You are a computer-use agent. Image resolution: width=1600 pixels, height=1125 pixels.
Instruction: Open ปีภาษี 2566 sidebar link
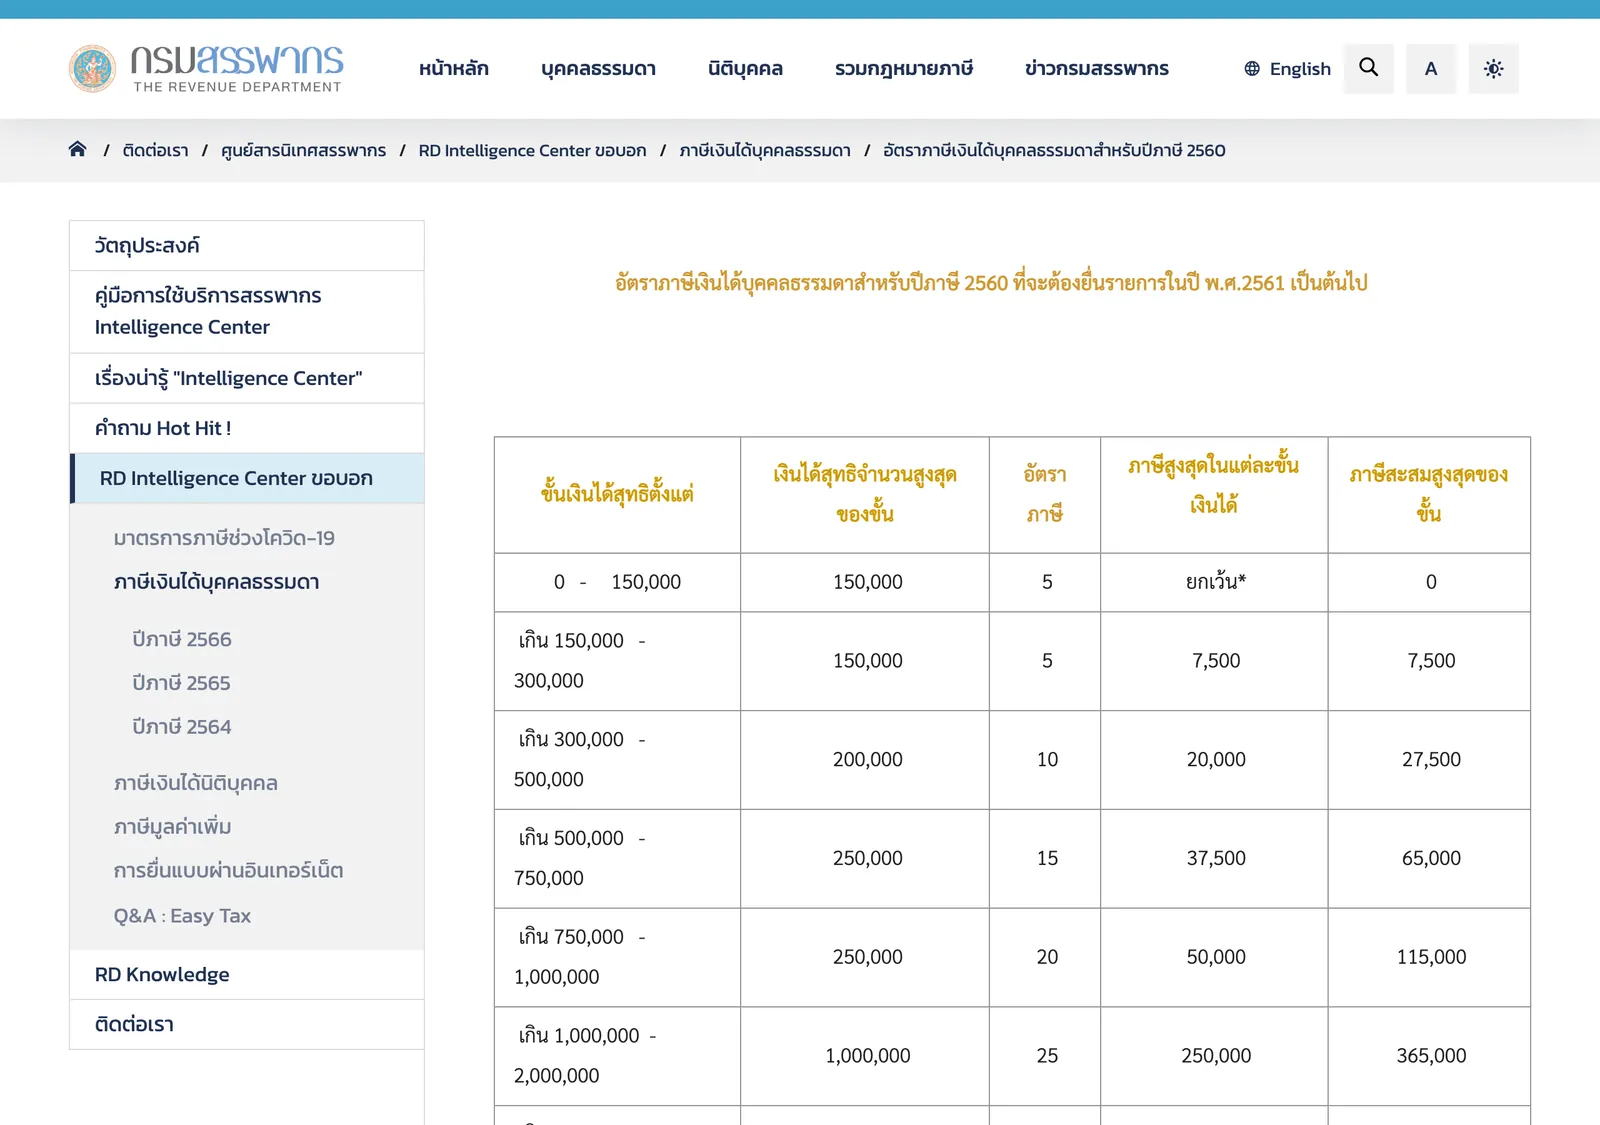click(182, 639)
